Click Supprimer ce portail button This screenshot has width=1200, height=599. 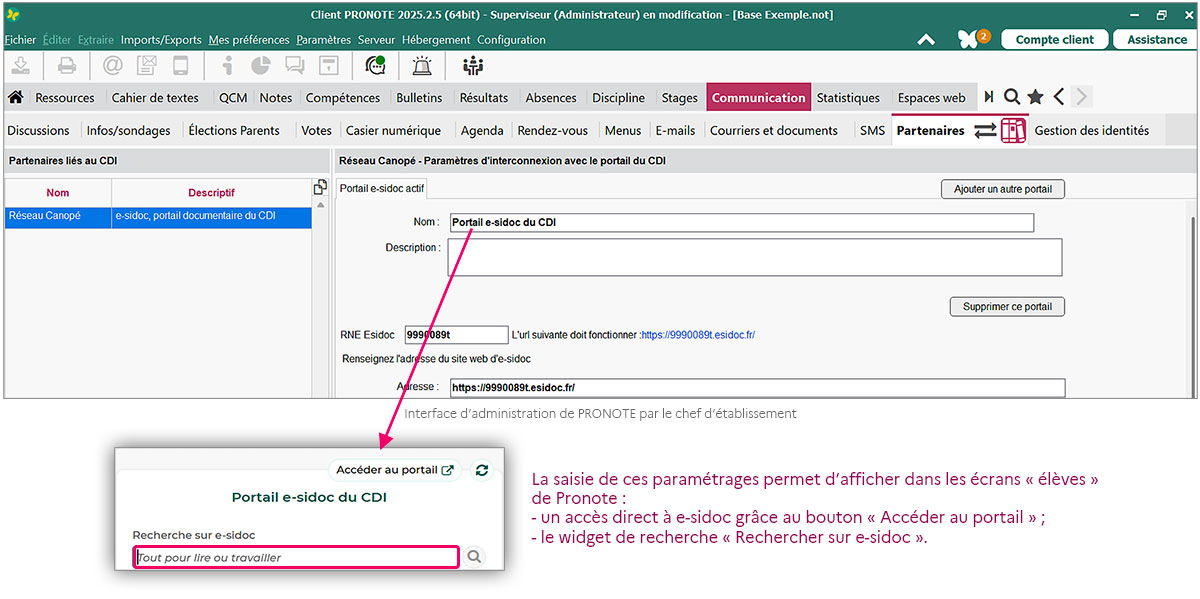1007,307
